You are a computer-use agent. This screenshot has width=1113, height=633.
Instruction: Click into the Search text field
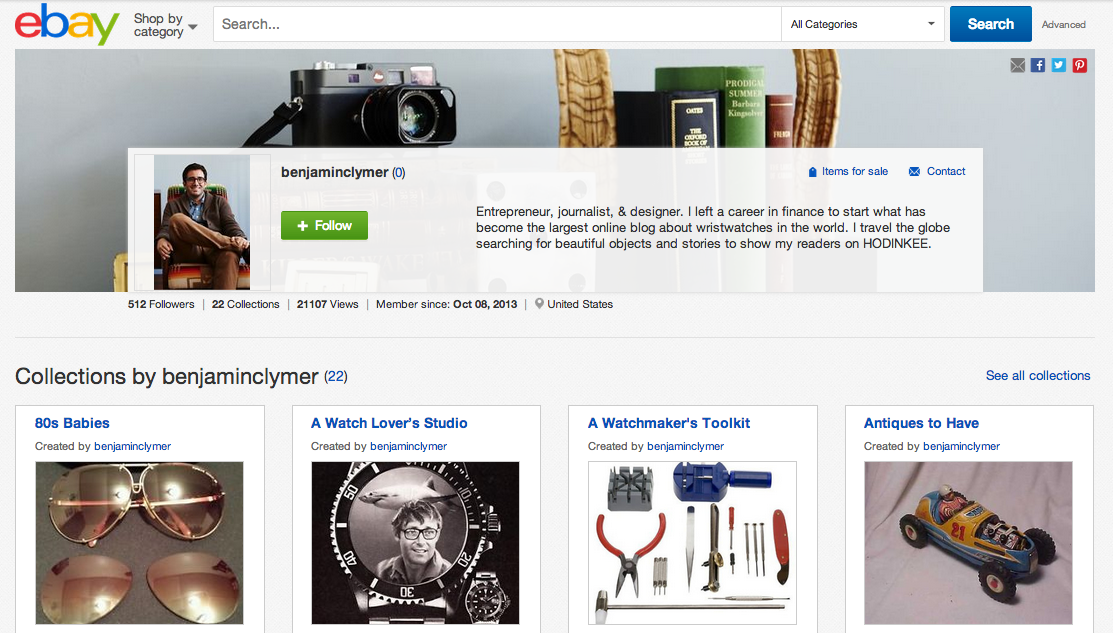pyautogui.click(x=497, y=24)
